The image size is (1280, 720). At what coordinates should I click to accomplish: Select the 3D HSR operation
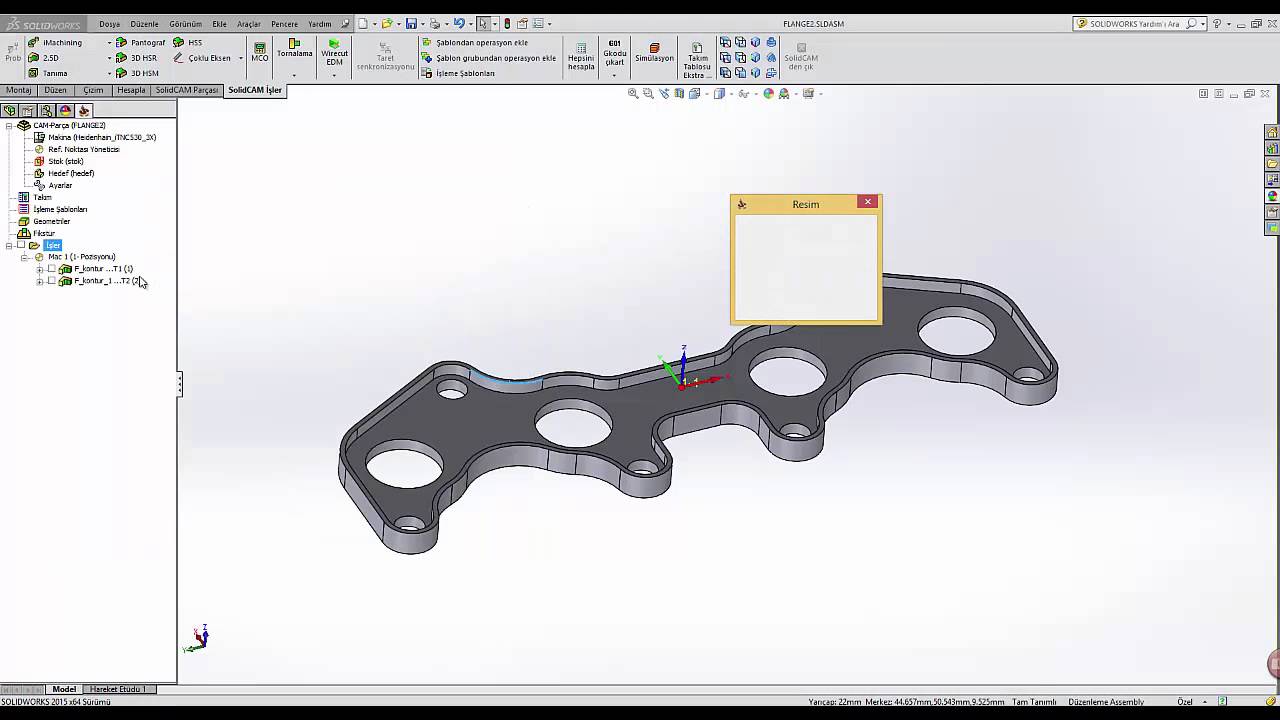pos(136,58)
